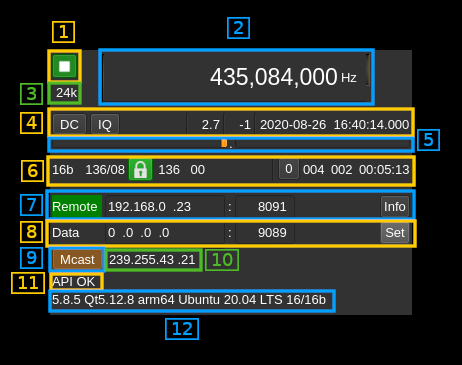Click the green padlock stream lock icon

[140, 170]
